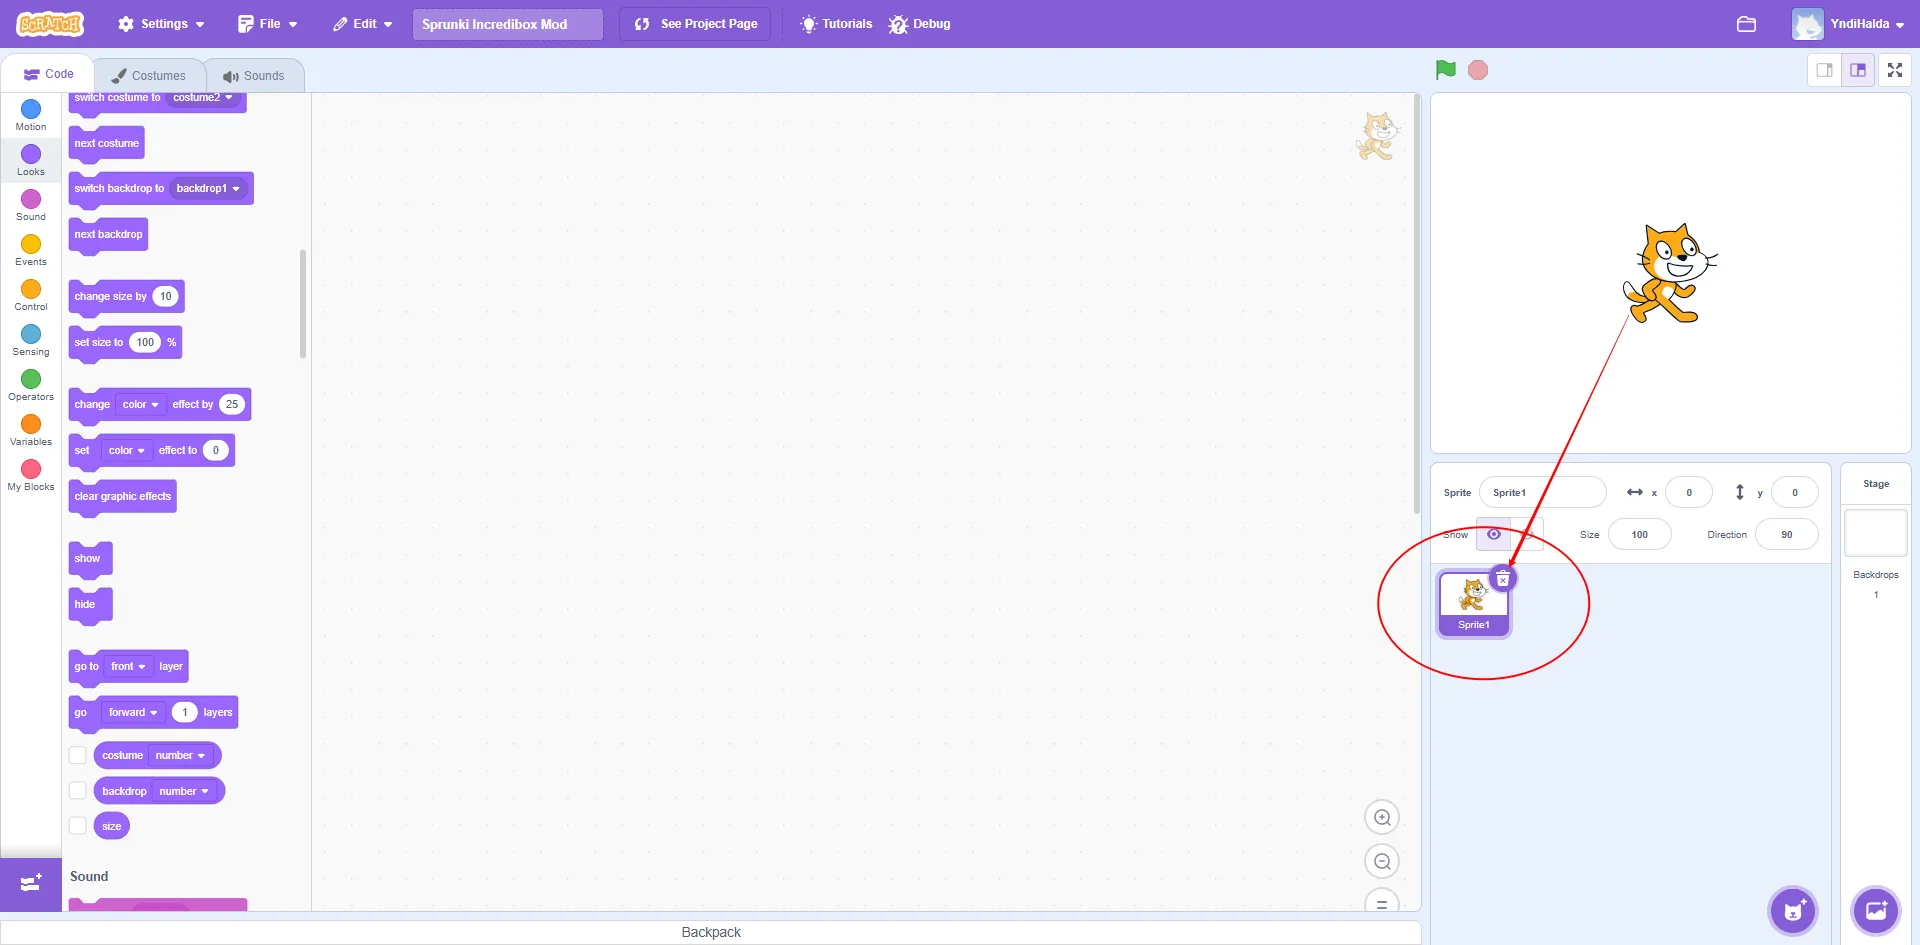Switch to large stage layout
The height and width of the screenshot is (945, 1920).
pyautogui.click(x=1858, y=70)
